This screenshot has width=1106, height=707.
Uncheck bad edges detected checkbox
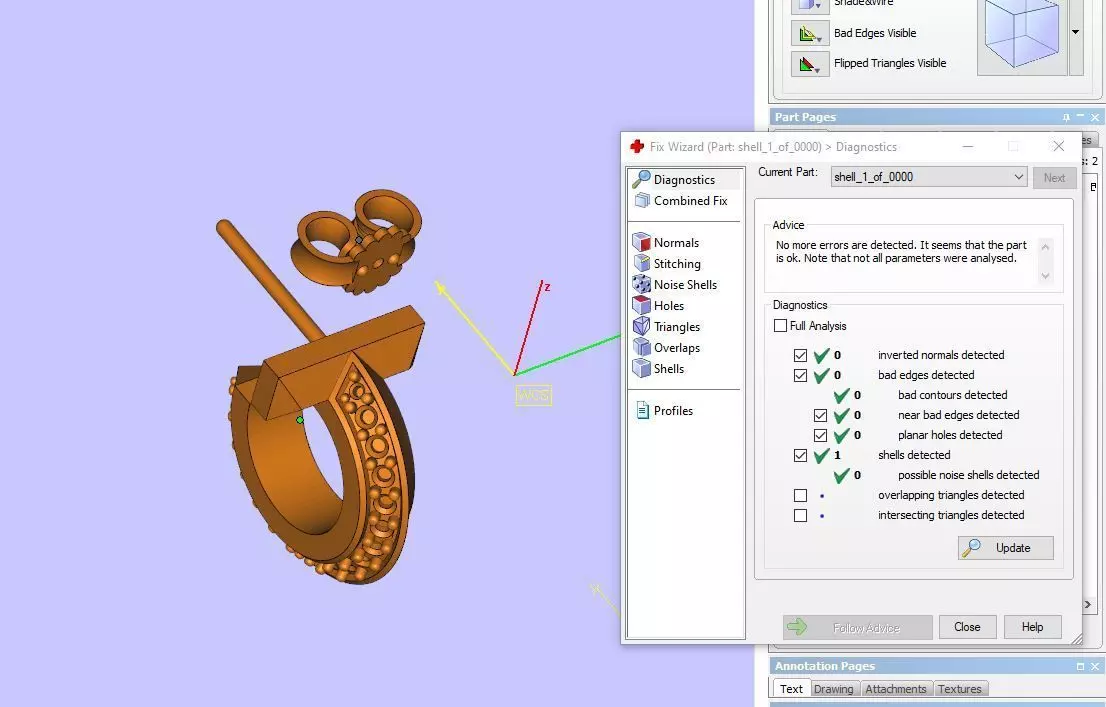pyautogui.click(x=801, y=375)
